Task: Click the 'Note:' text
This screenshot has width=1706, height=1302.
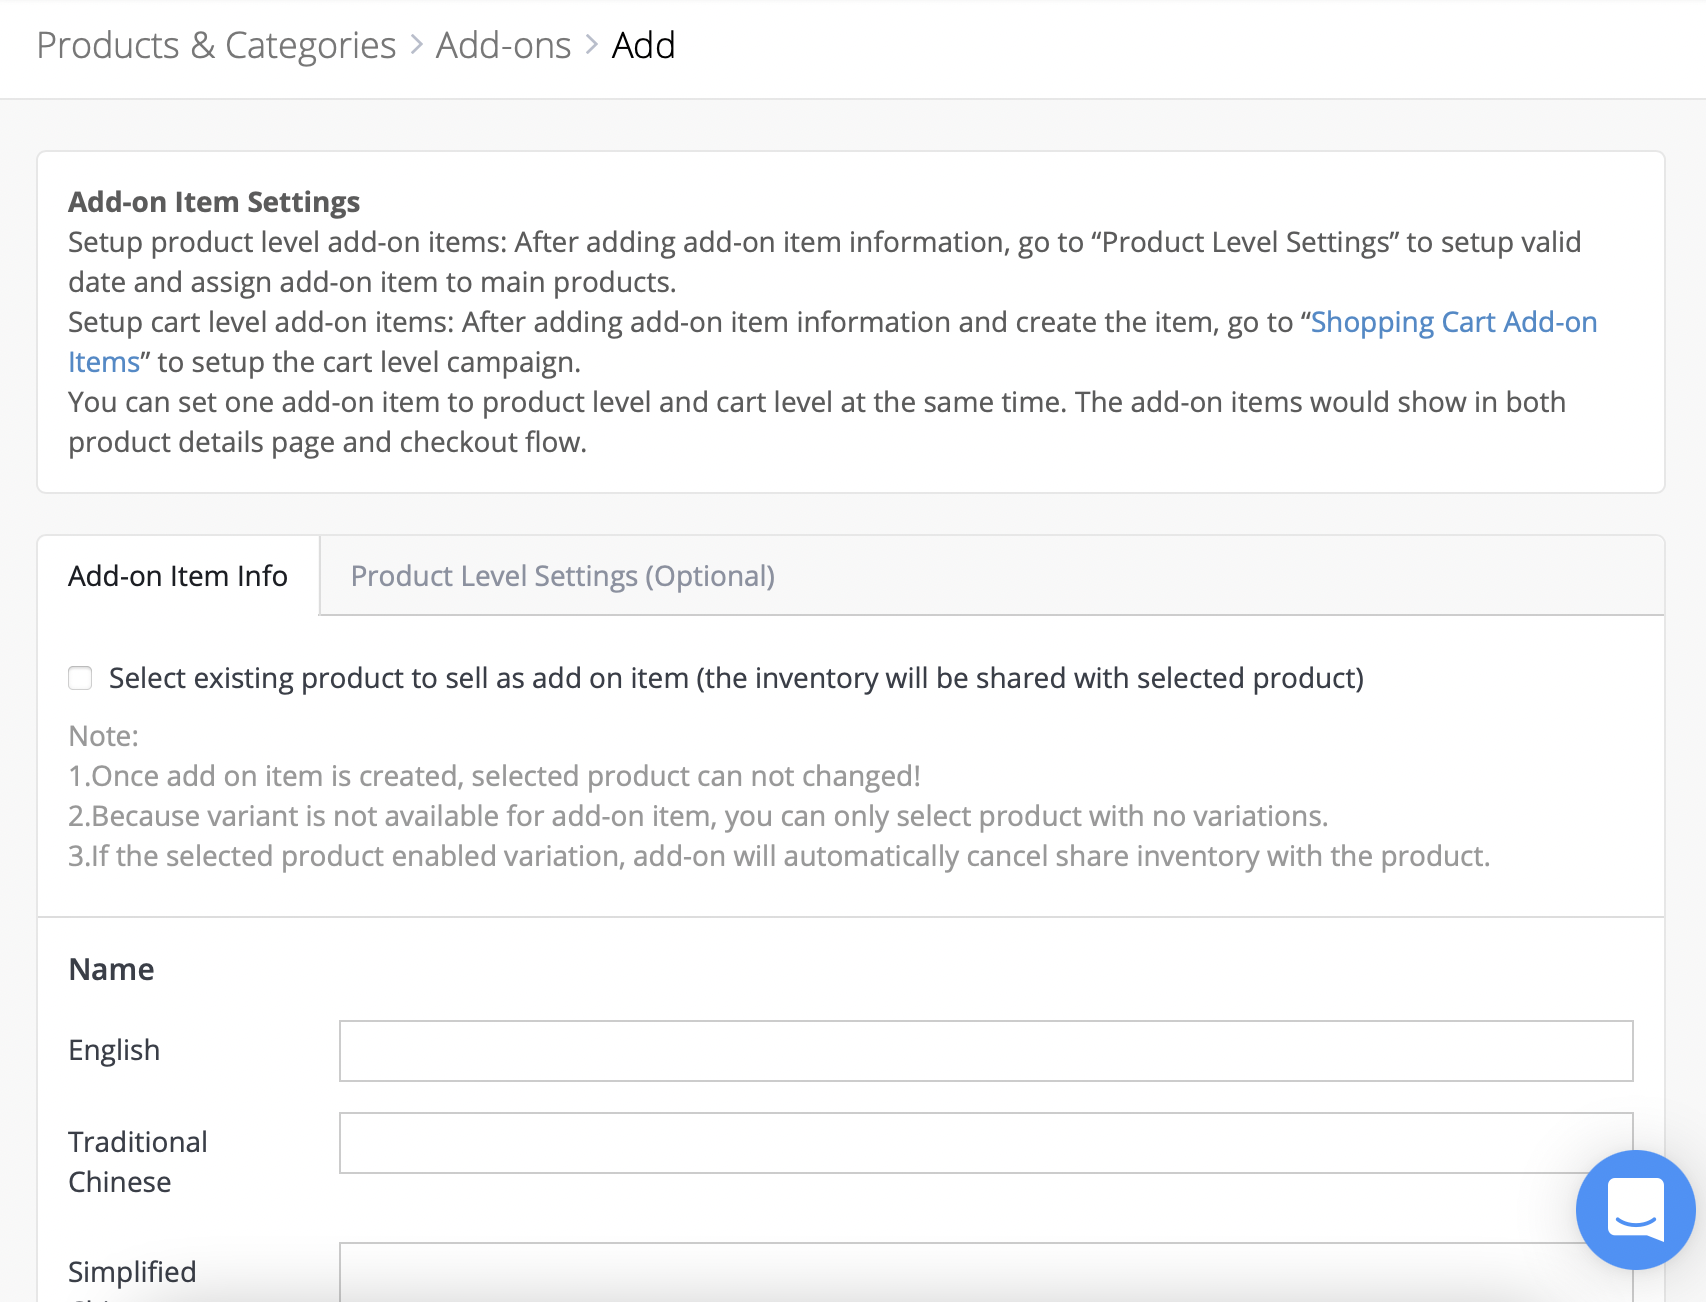Action: tap(103, 736)
